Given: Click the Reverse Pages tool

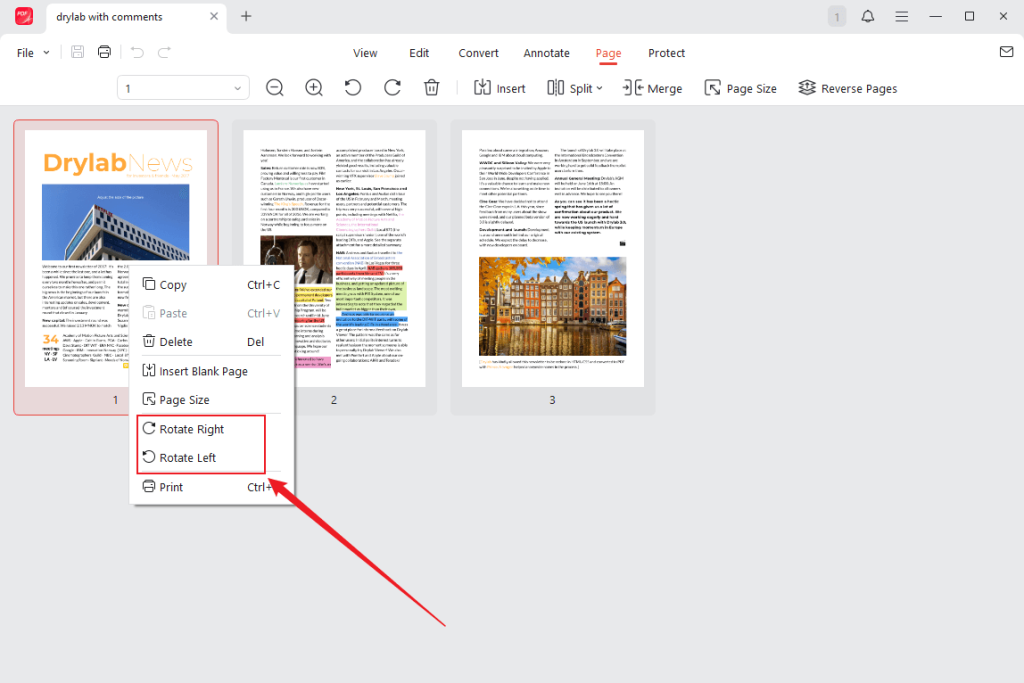Looking at the screenshot, I should (847, 88).
